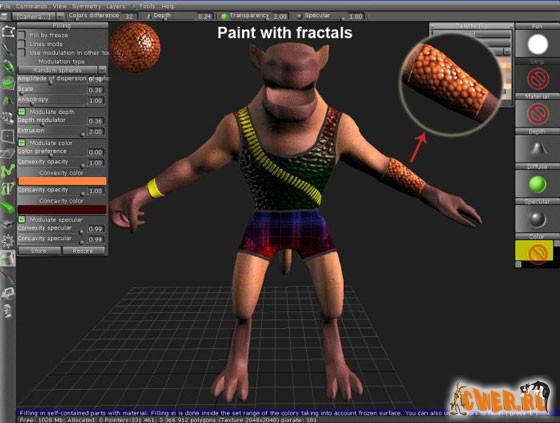This screenshot has width=560, height=423.
Task: Open the Layers menu
Action: [115, 6]
